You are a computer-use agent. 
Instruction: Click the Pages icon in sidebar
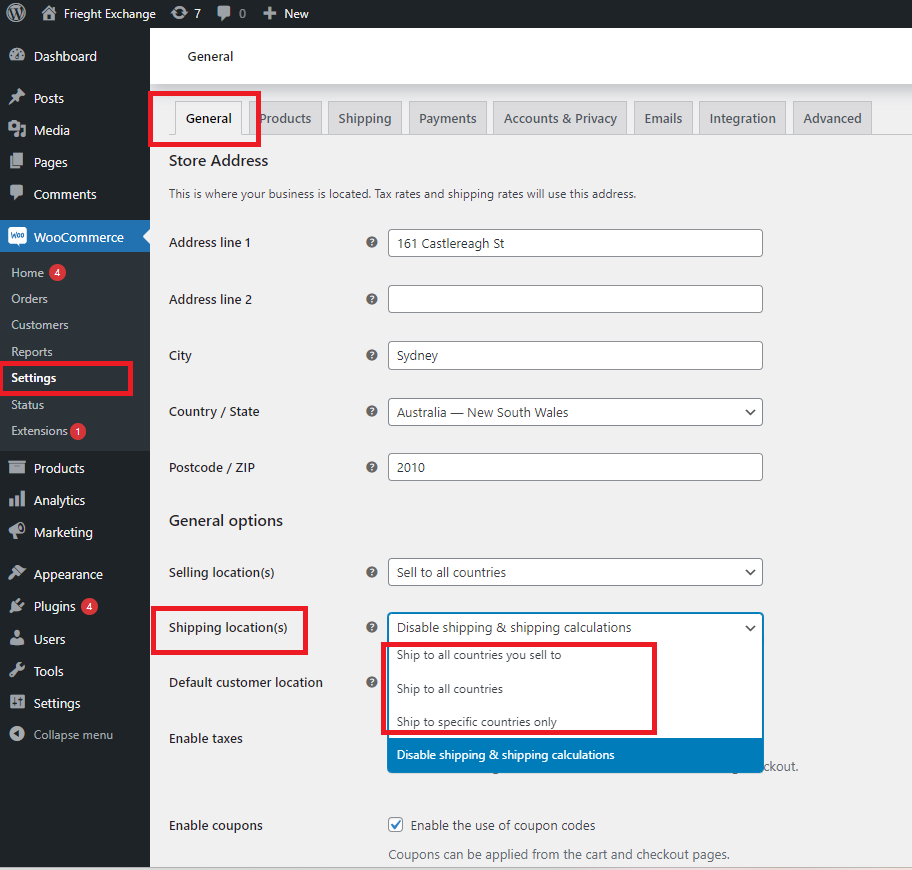(17, 161)
